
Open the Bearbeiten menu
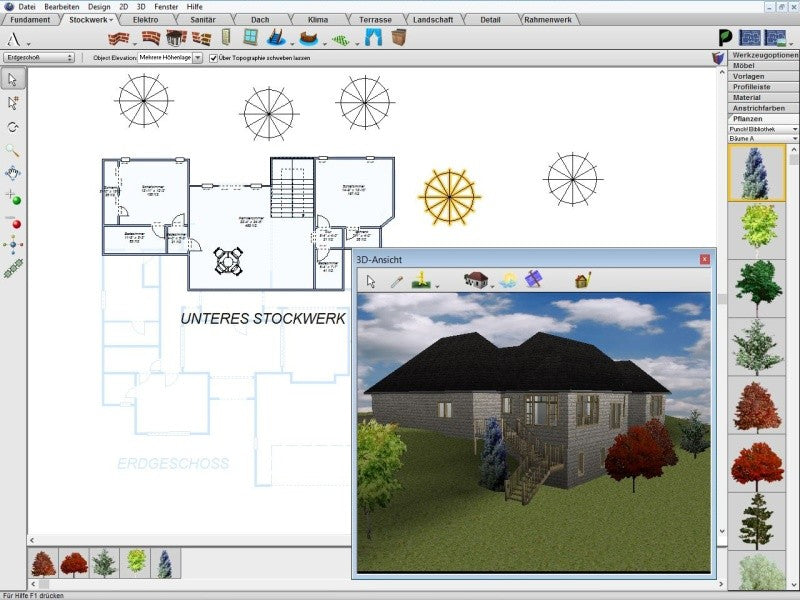(62, 7)
